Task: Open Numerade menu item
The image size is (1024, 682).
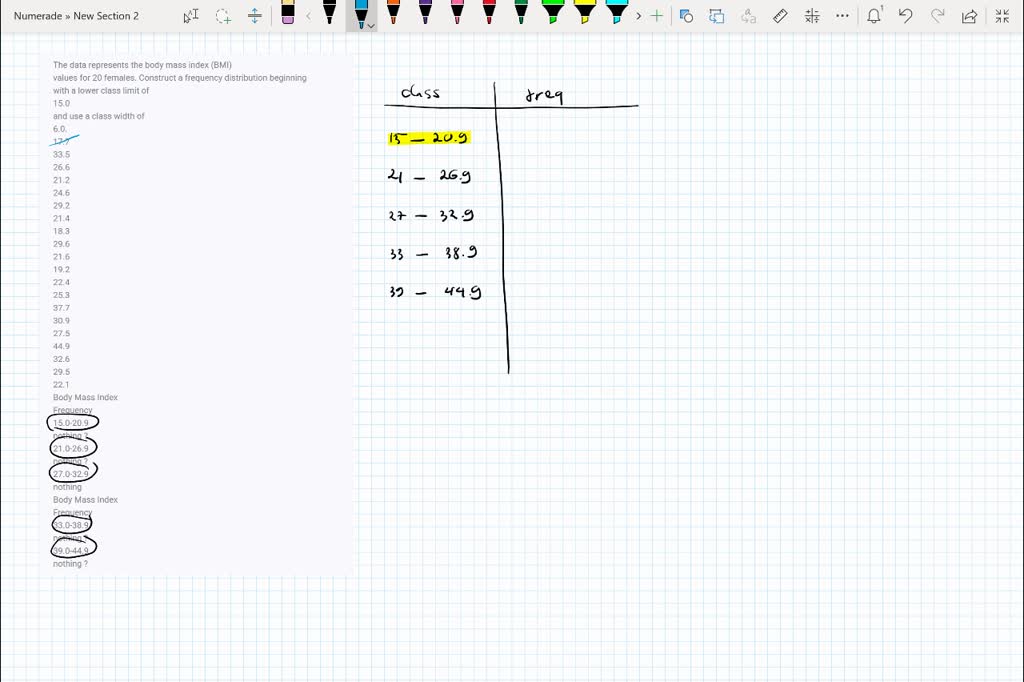Action: point(37,15)
